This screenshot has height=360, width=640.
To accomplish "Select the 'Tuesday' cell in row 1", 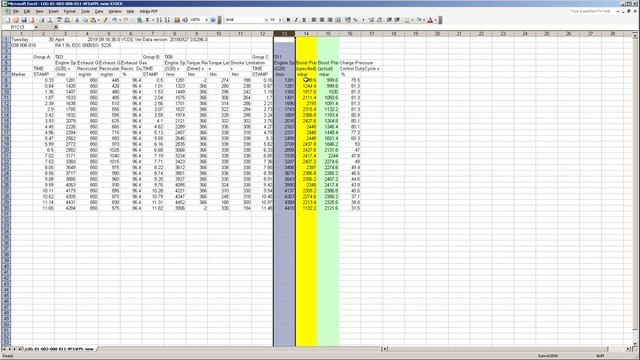I will 22,40.
